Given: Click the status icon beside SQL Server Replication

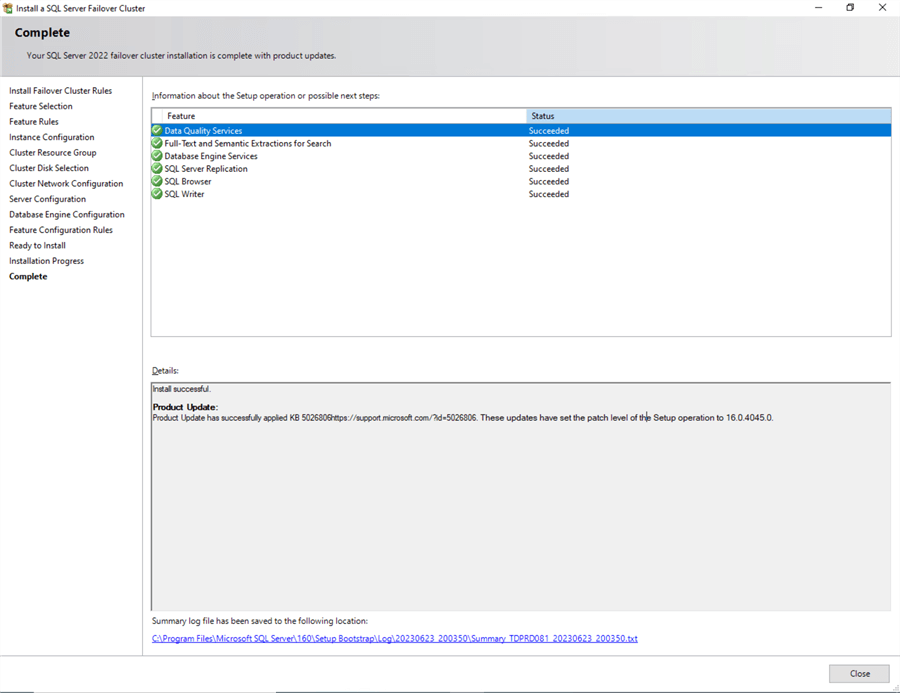Looking at the screenshot, I should tap(157, 169).
